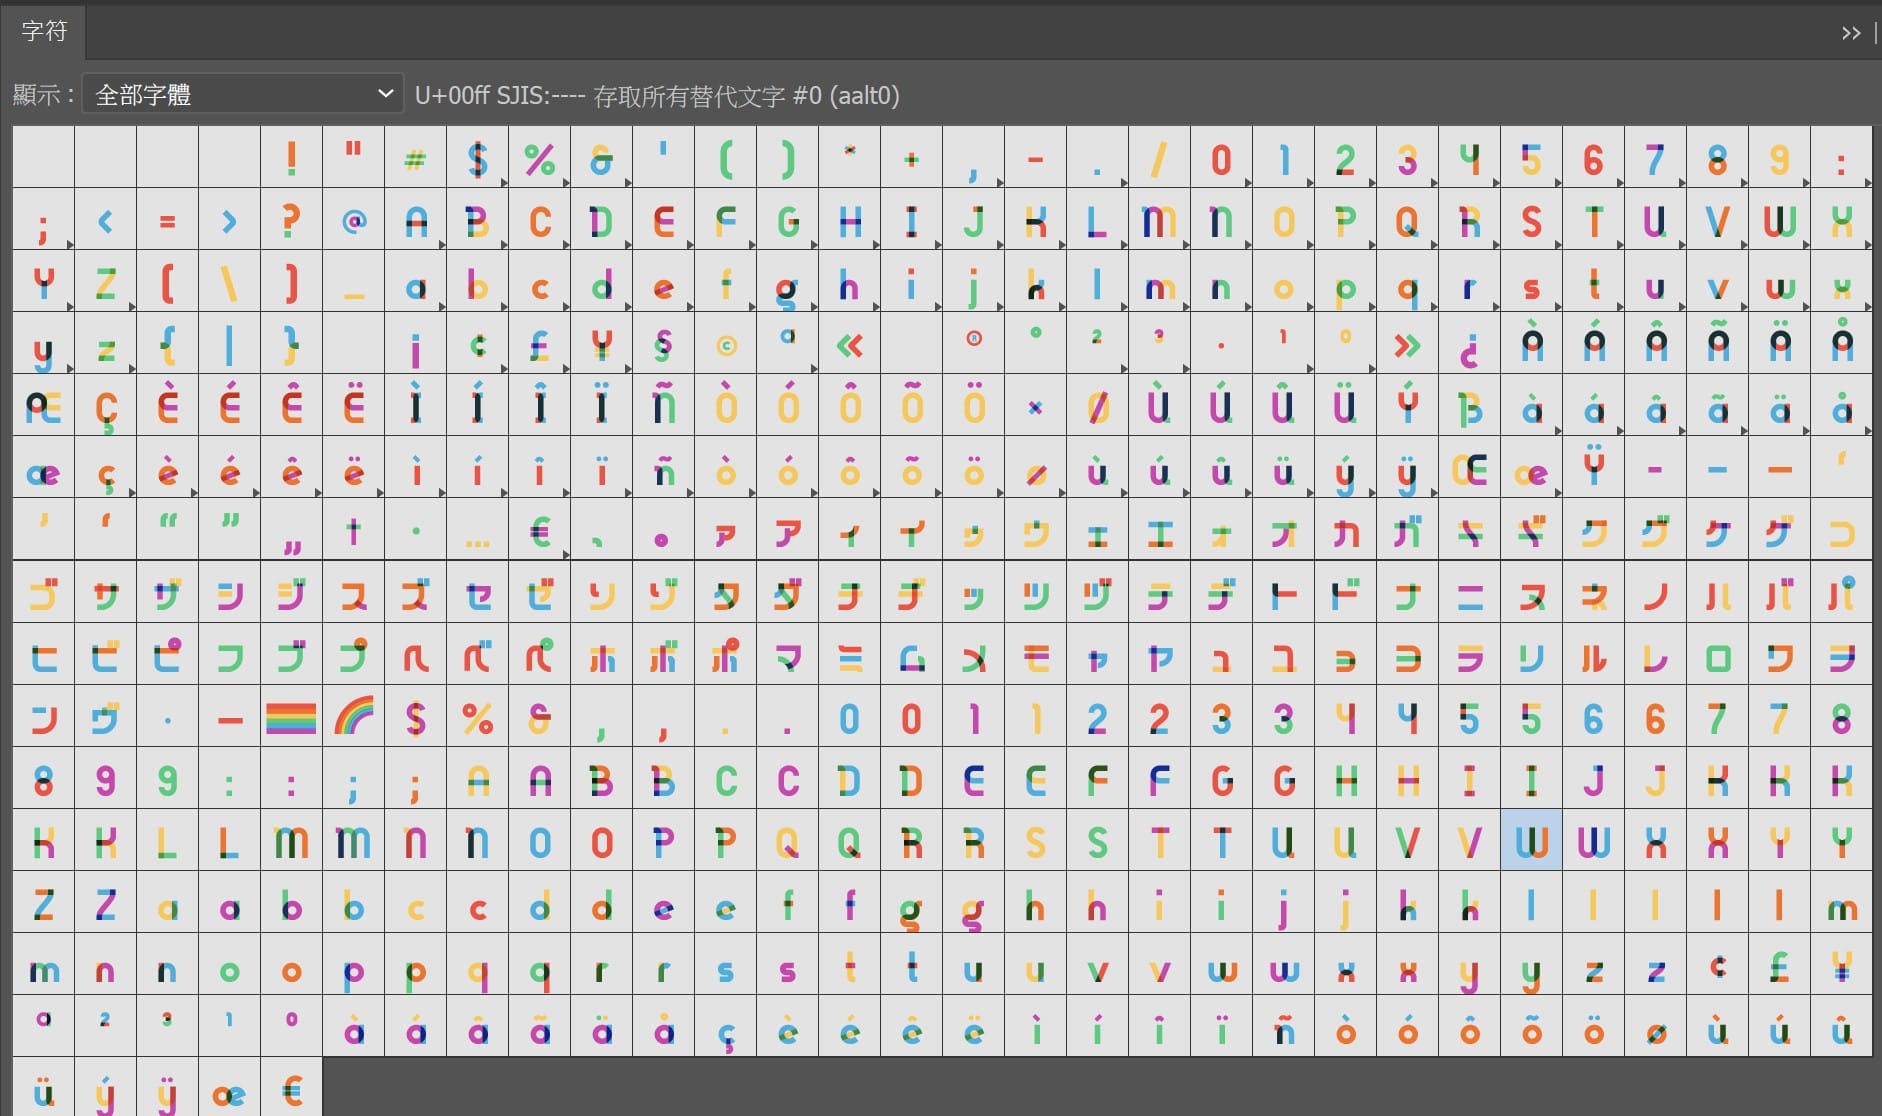Image resolution: width=1882 pixels, height=1116 pixels.
Task: Pick the katakana リ glyph
Action: coord(1531,655)
